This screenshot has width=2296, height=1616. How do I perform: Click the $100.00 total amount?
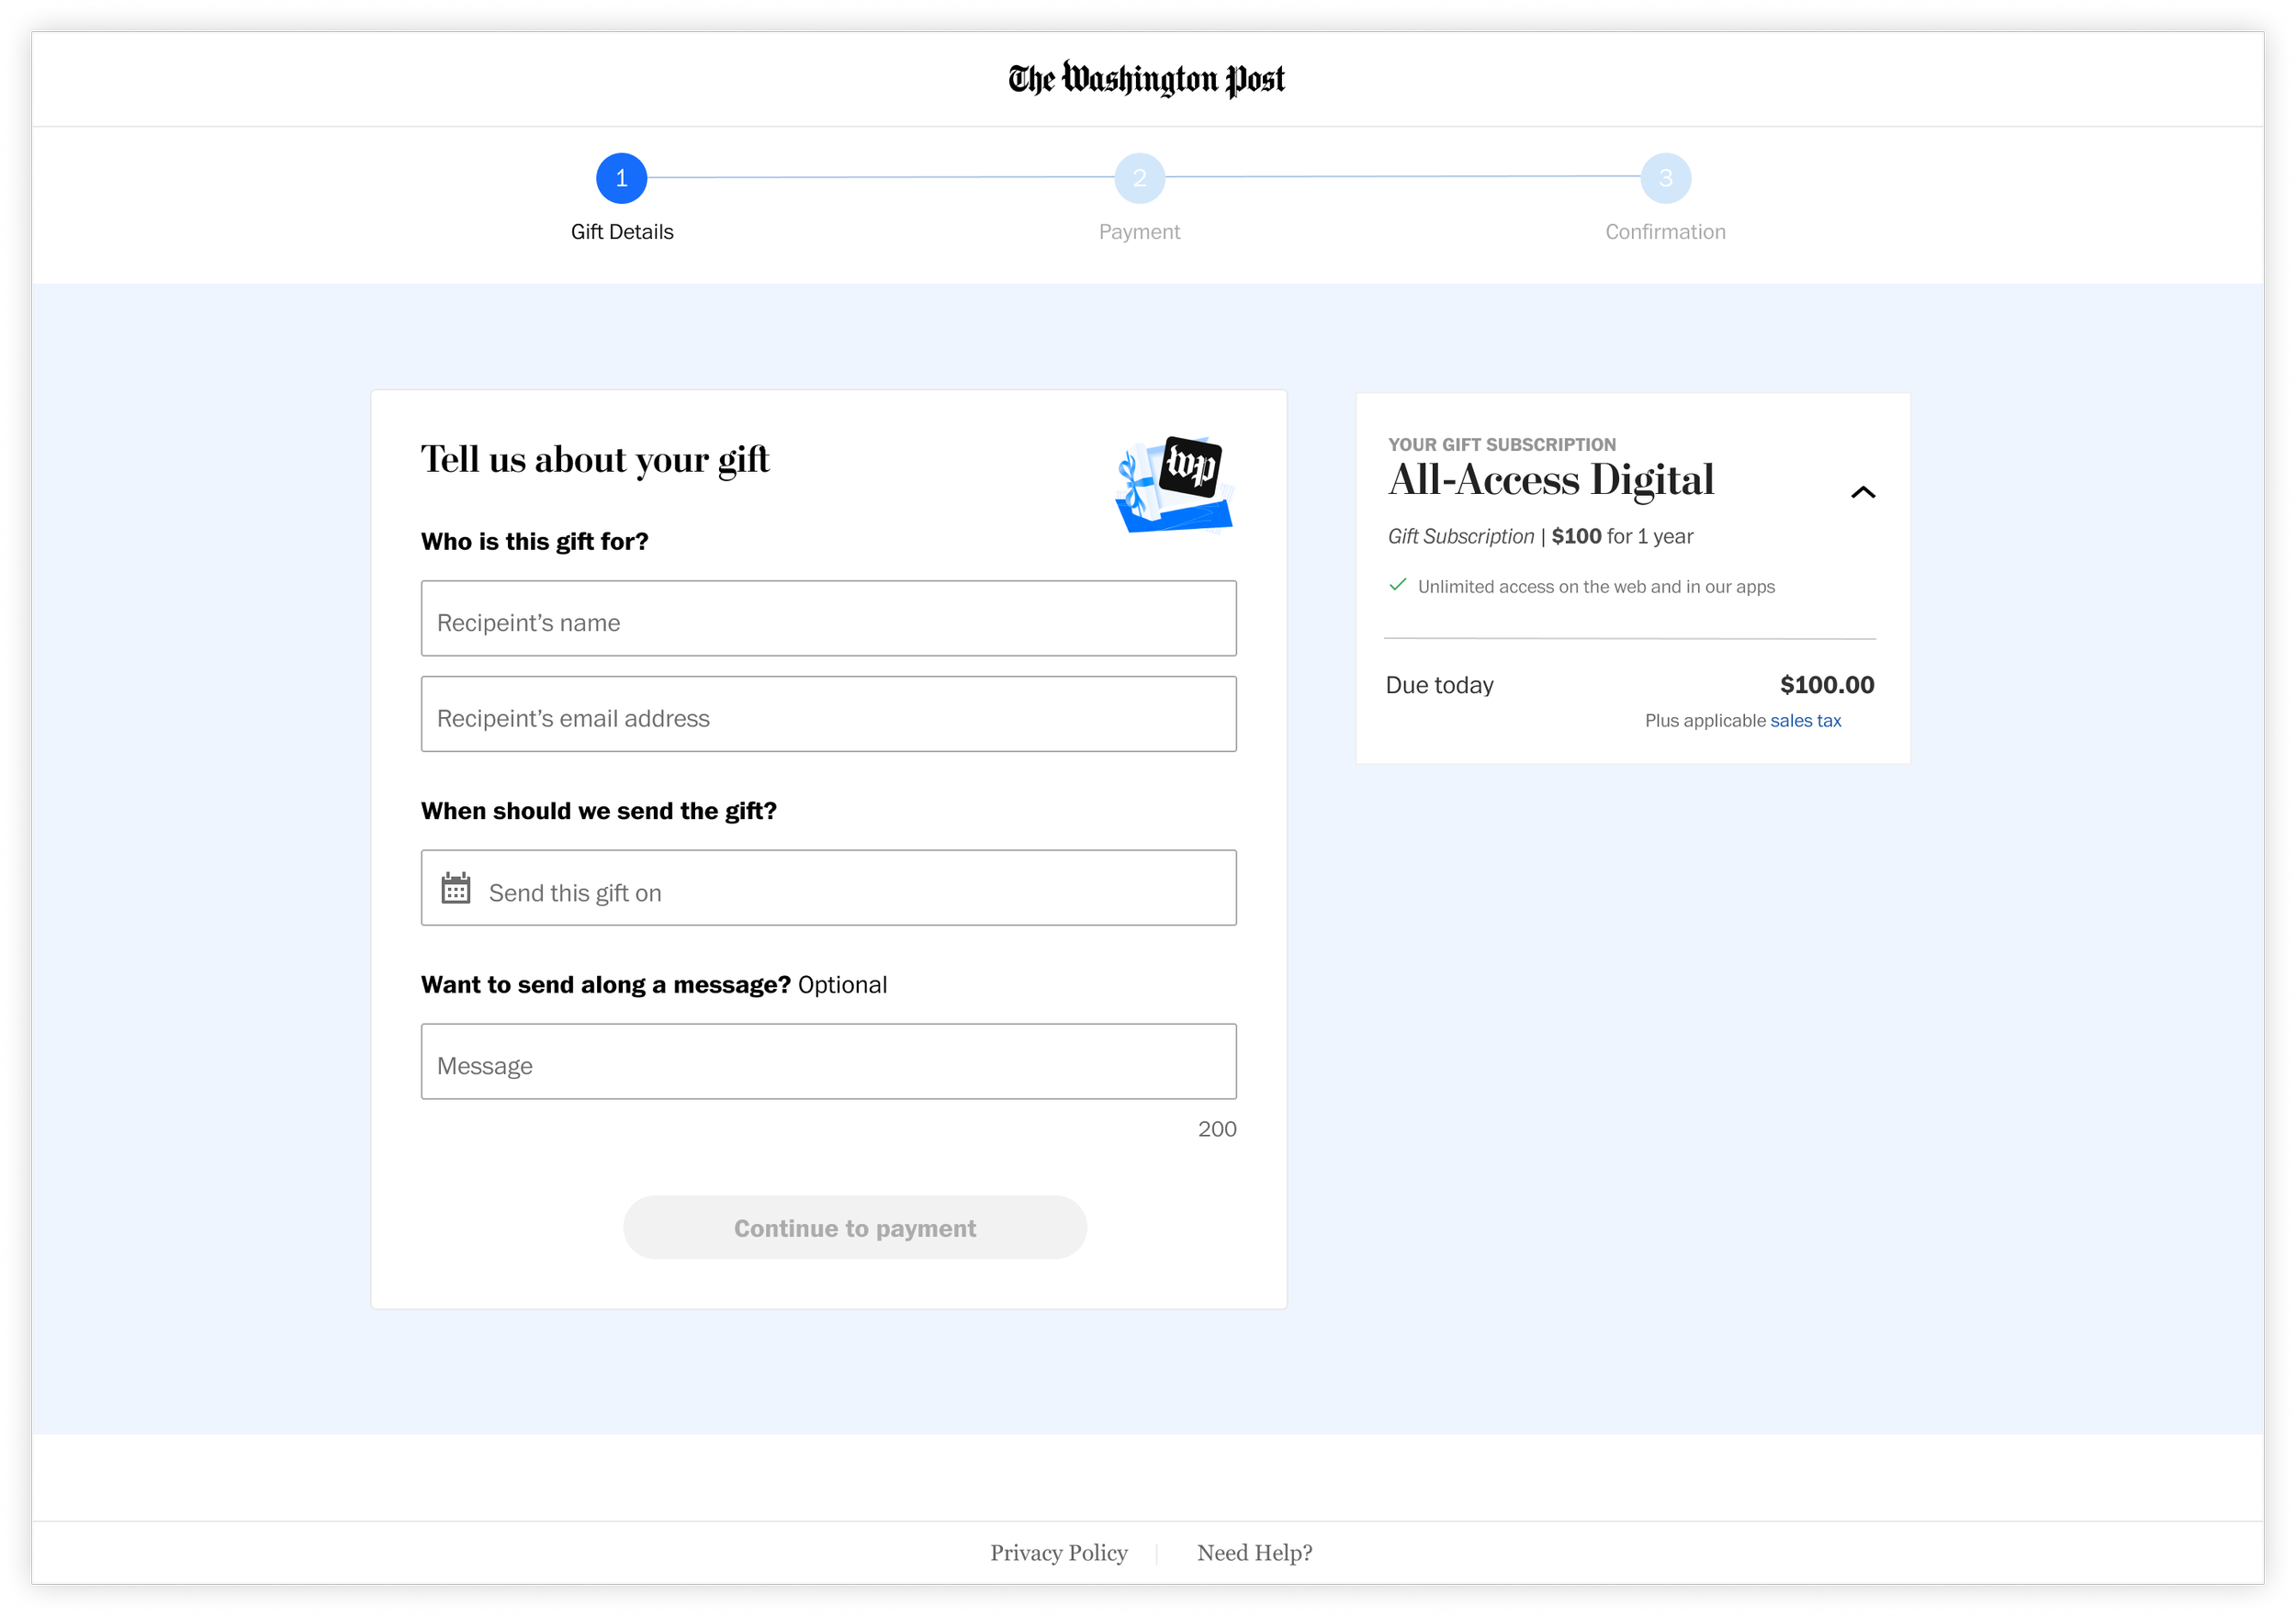pos(1827,685)
